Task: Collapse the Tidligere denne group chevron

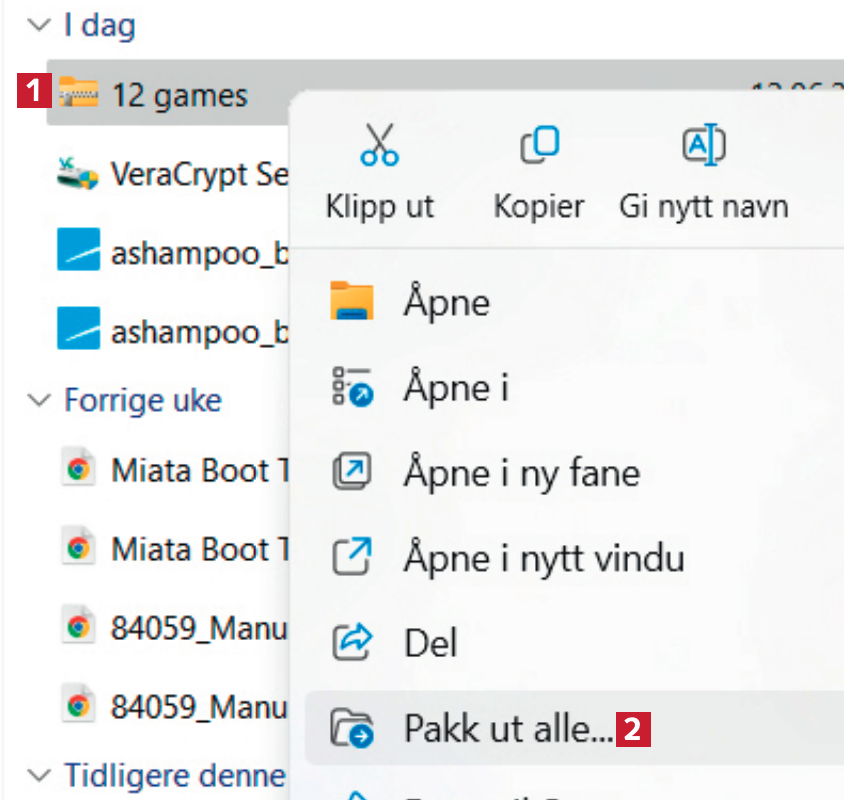Action: [40, 775]
